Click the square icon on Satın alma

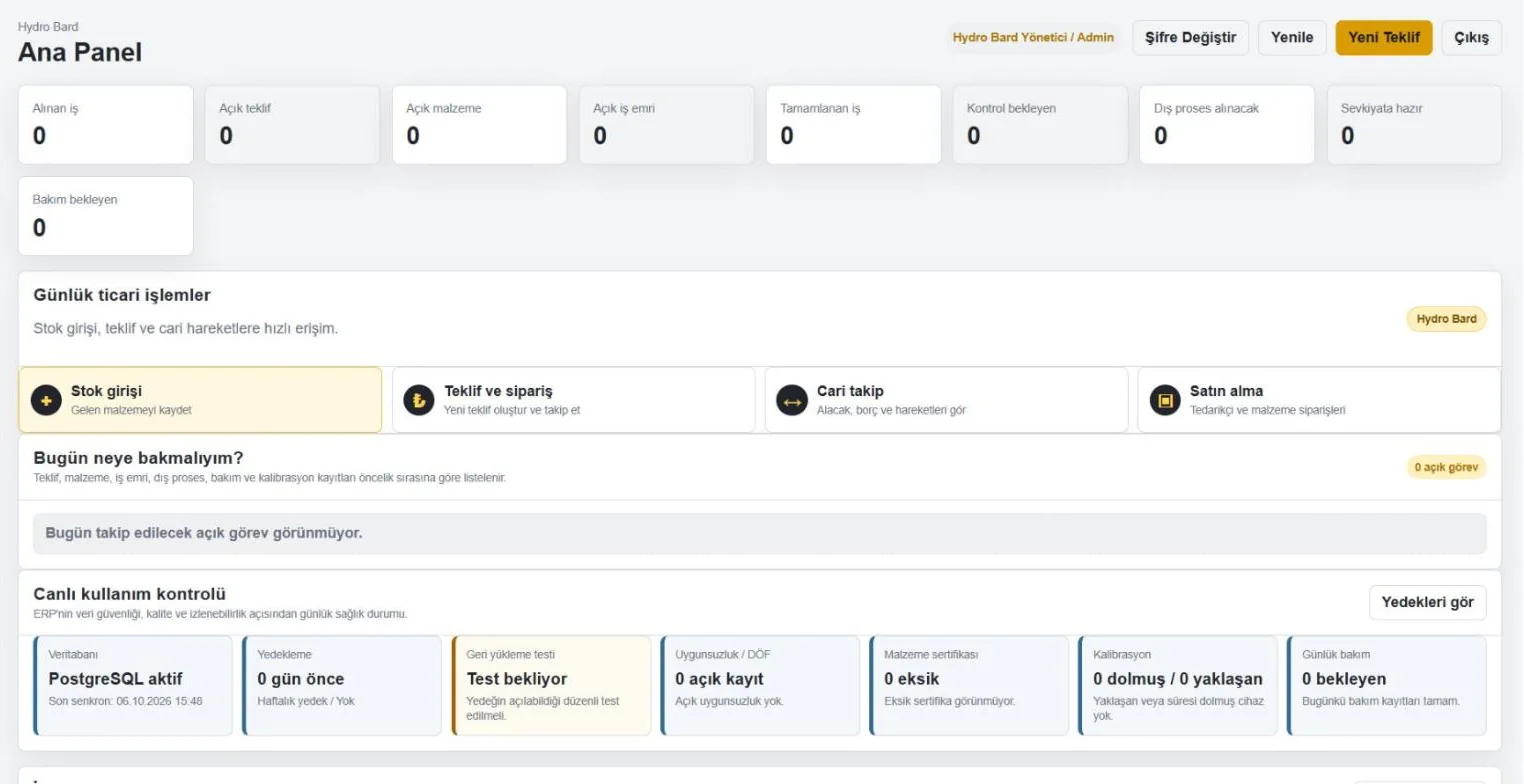tap(1165, 400)
